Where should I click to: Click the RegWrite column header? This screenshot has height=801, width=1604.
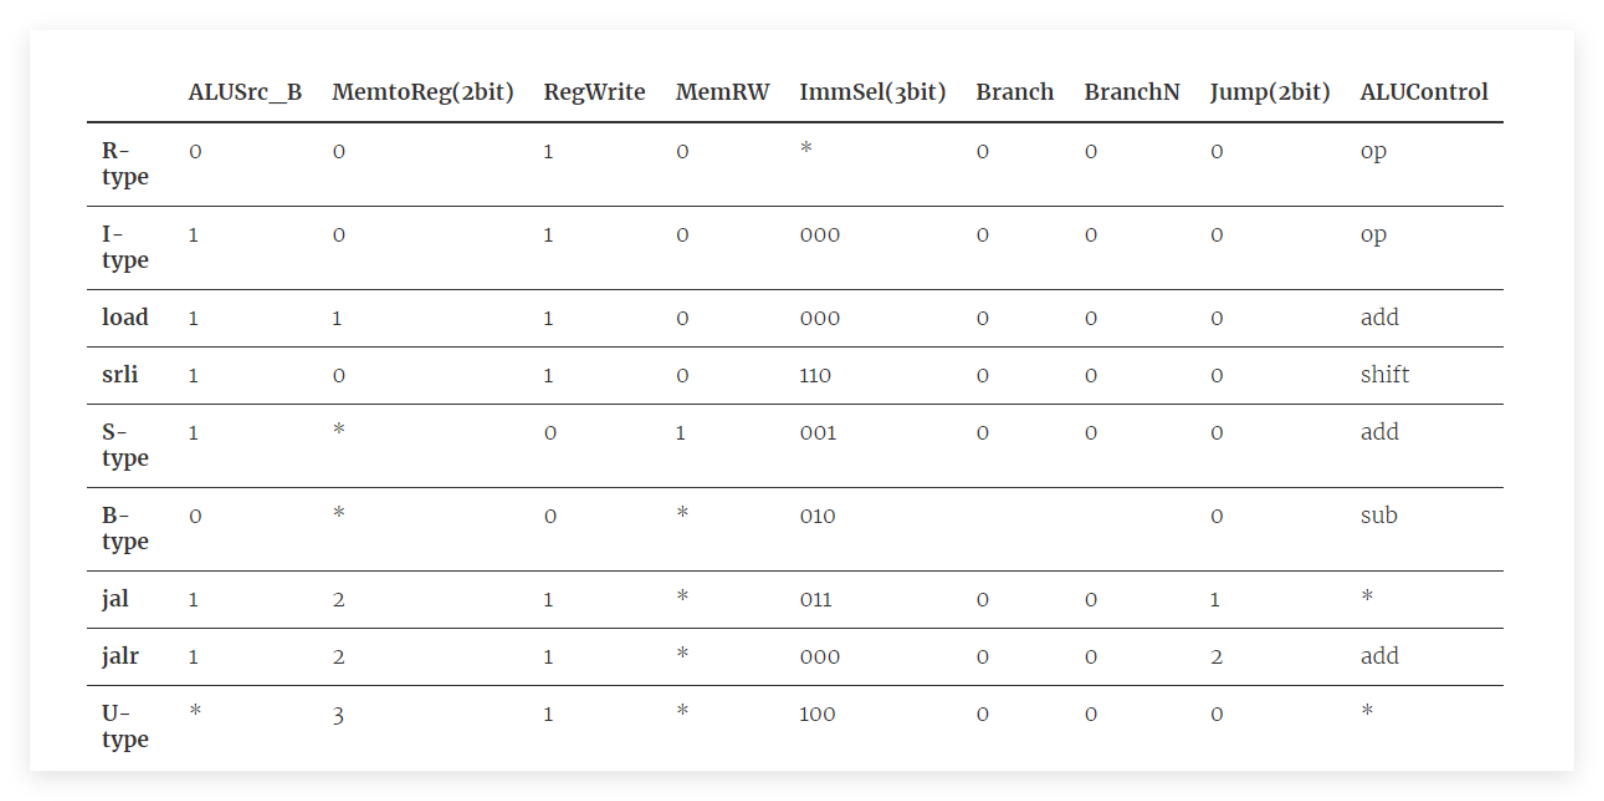click(x=594, y=92)
